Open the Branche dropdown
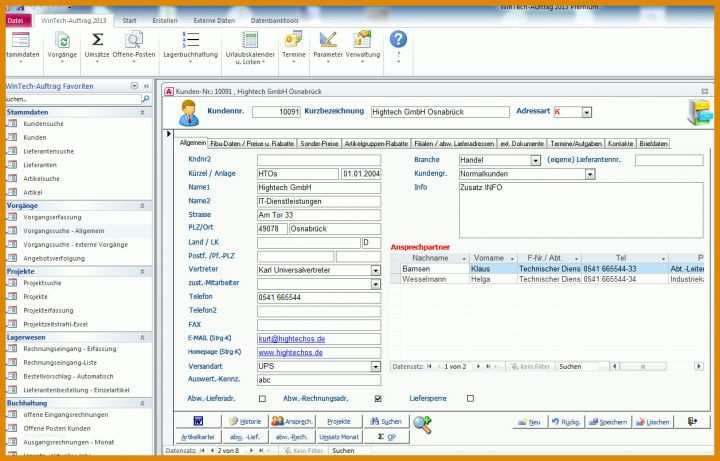720x461 pixels. click(x=535, y=160)
